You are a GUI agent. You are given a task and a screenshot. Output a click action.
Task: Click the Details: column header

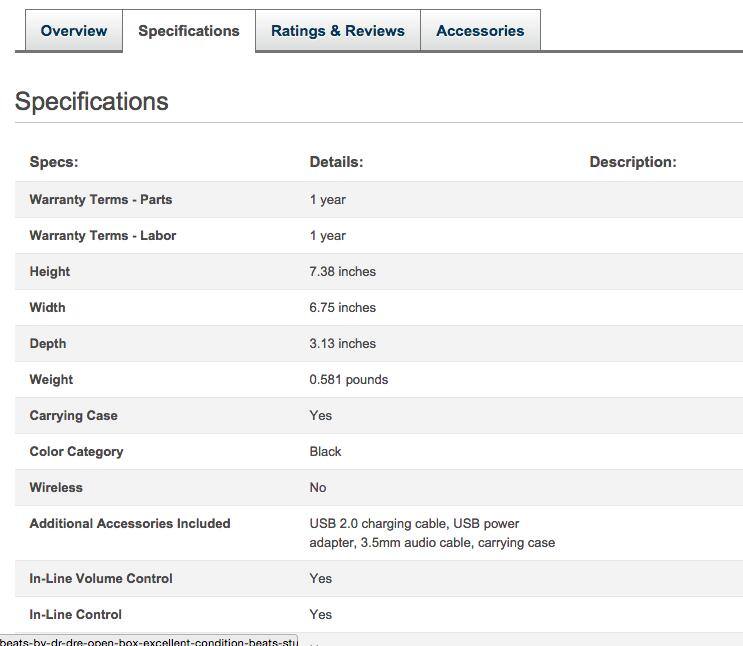point(336,162)
